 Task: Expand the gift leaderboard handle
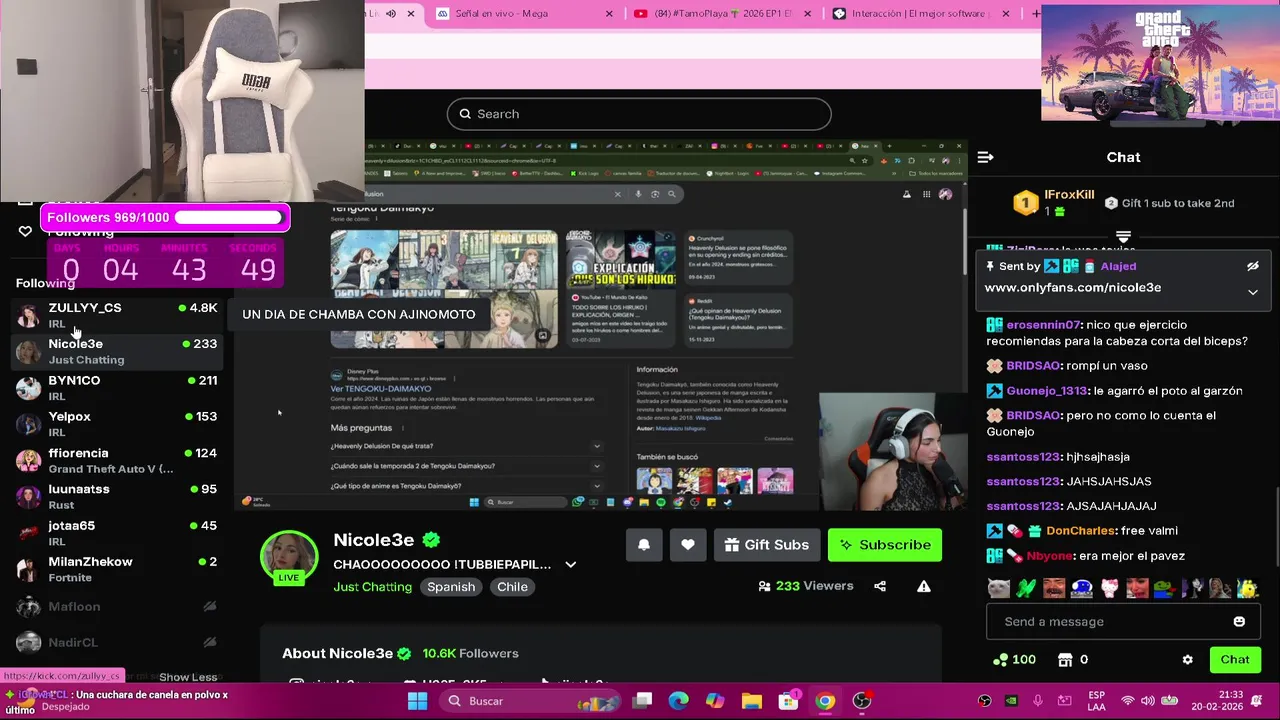1123,237
